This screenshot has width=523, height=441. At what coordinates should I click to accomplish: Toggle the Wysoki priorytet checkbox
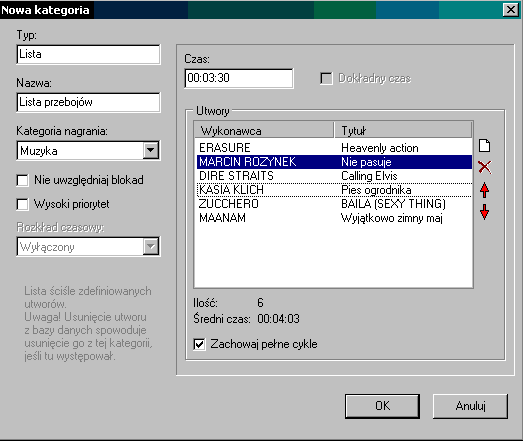coord(22,204)
